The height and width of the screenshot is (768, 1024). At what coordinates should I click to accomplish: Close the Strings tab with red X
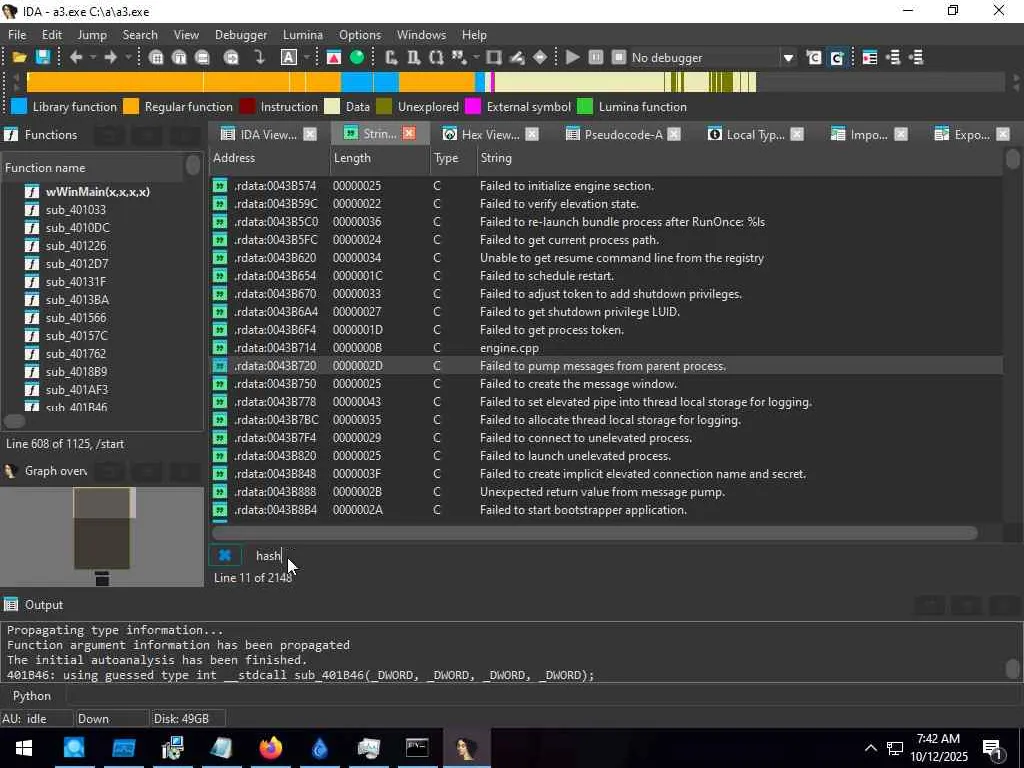click(409, 134)
